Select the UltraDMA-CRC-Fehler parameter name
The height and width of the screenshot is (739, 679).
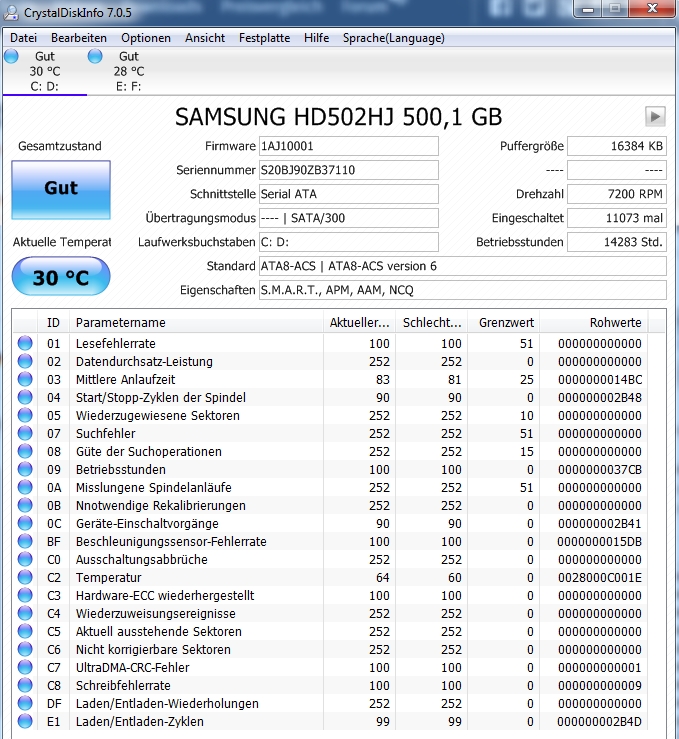(x=132, y=667)
